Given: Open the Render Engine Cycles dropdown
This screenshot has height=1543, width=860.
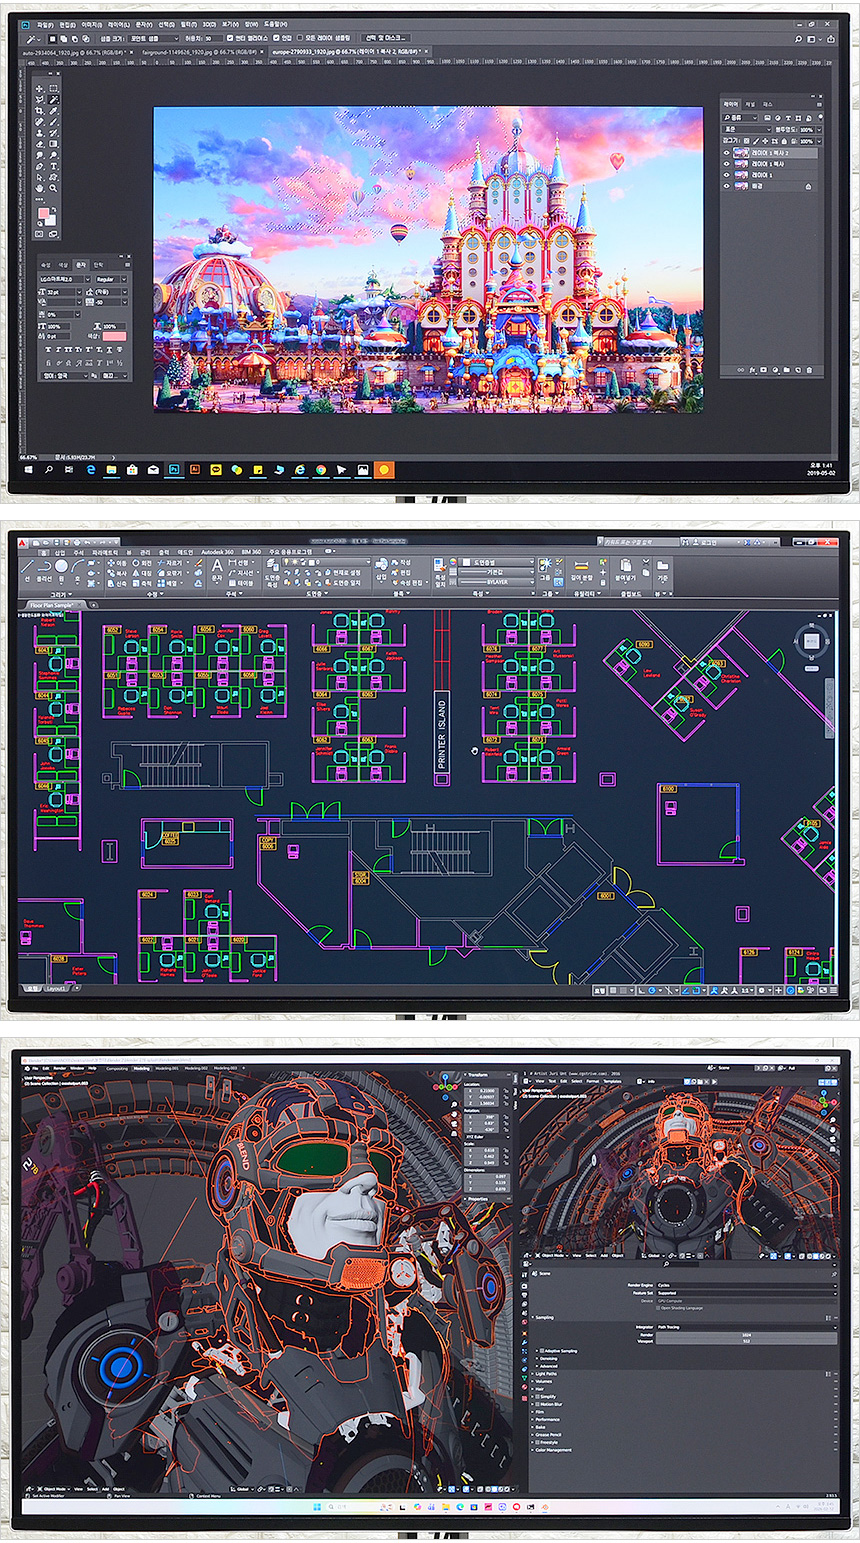Looking at the screenshot, I should (745, 1285).
